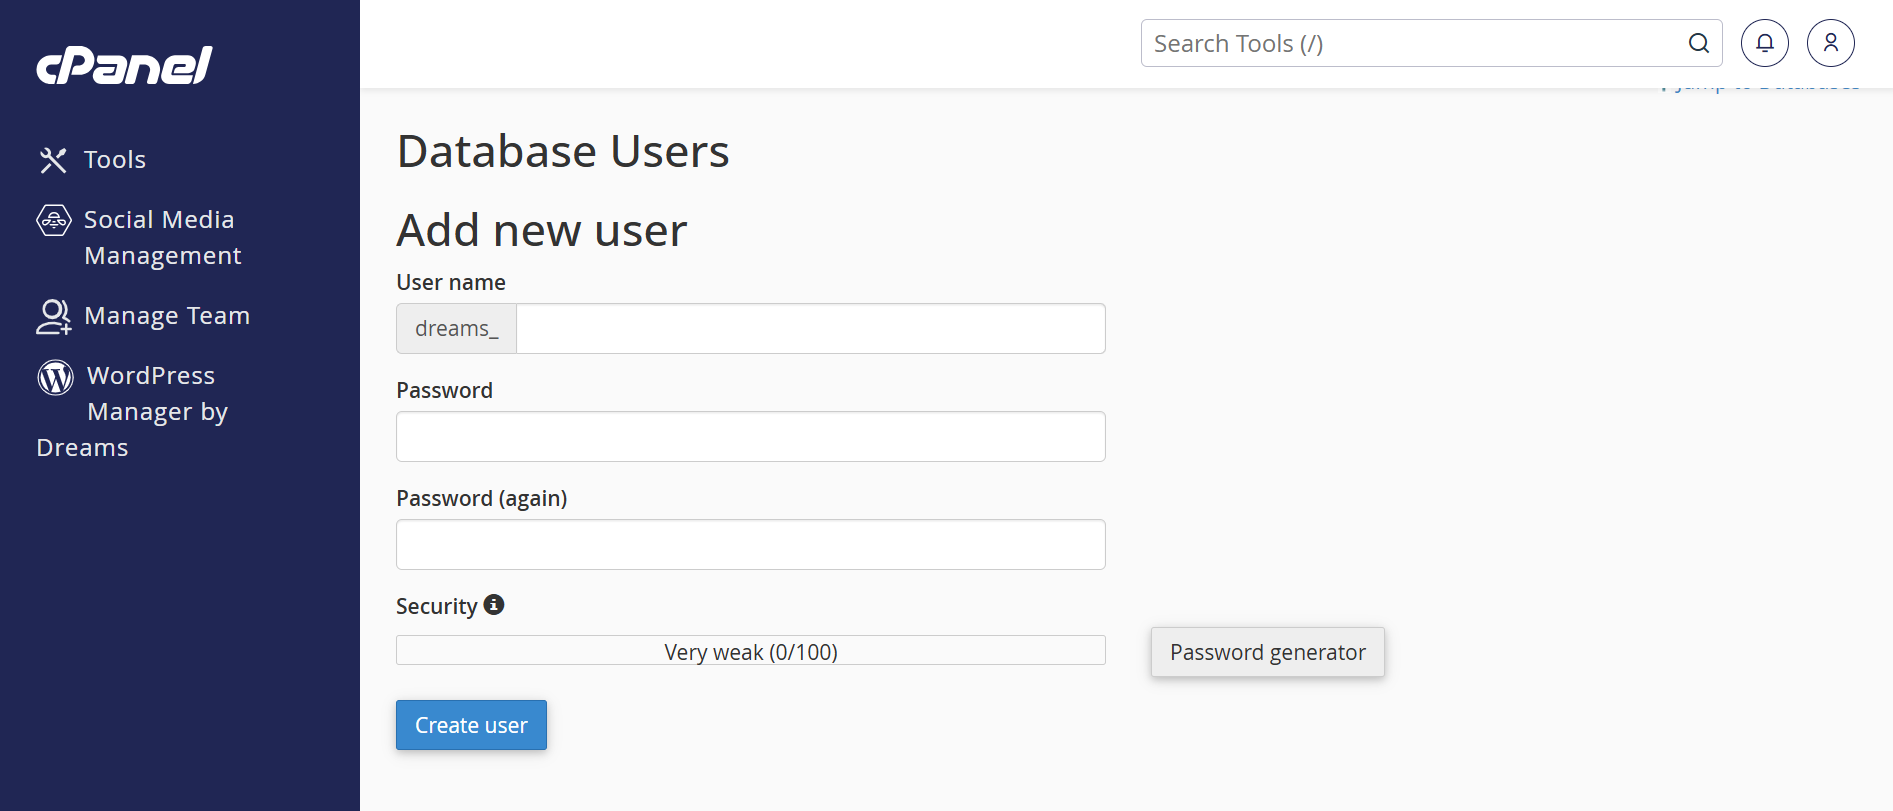Click the Password input field

point(750,437)
